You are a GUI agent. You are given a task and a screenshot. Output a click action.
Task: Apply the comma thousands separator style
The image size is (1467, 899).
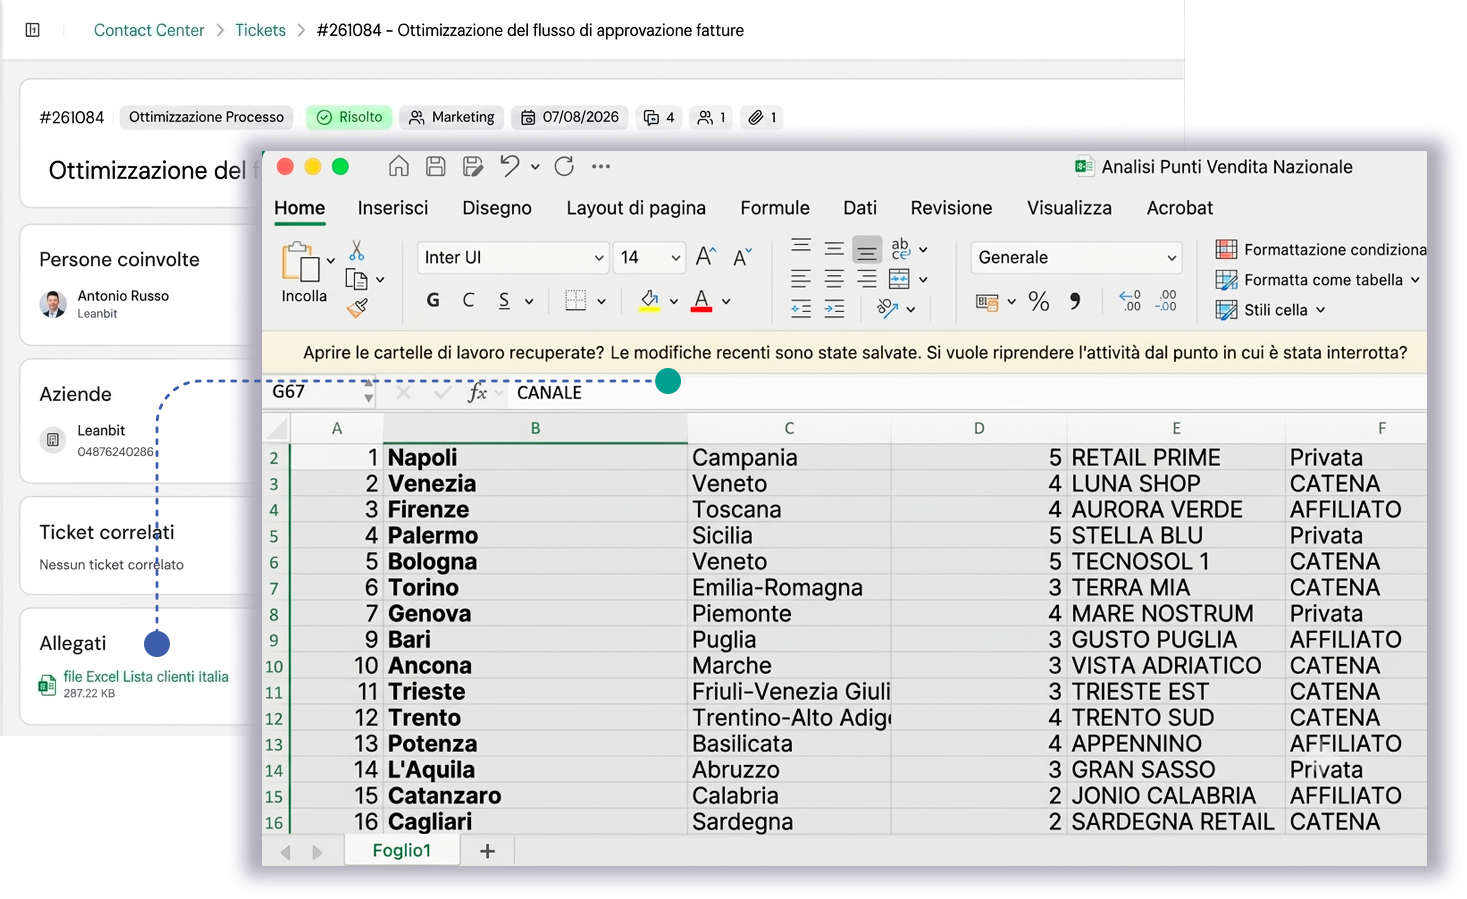click(1075, 301)
